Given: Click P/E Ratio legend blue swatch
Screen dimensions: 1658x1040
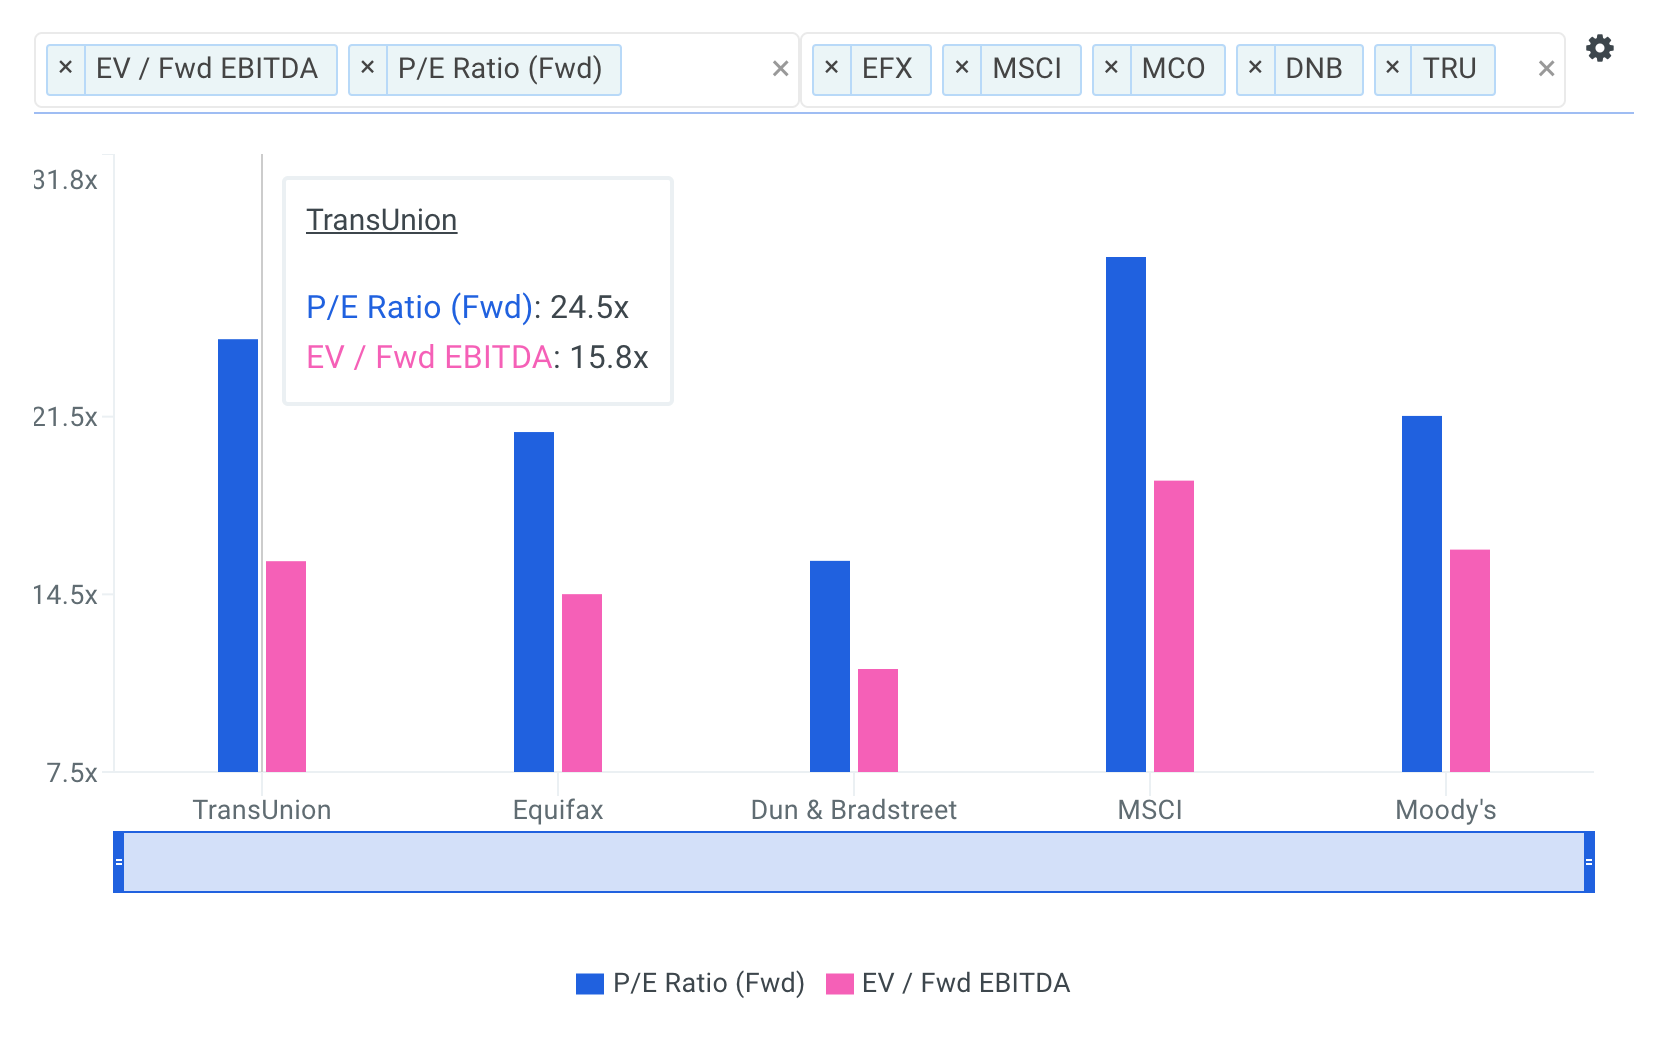Looking at the screenshot, I should 590,984.
